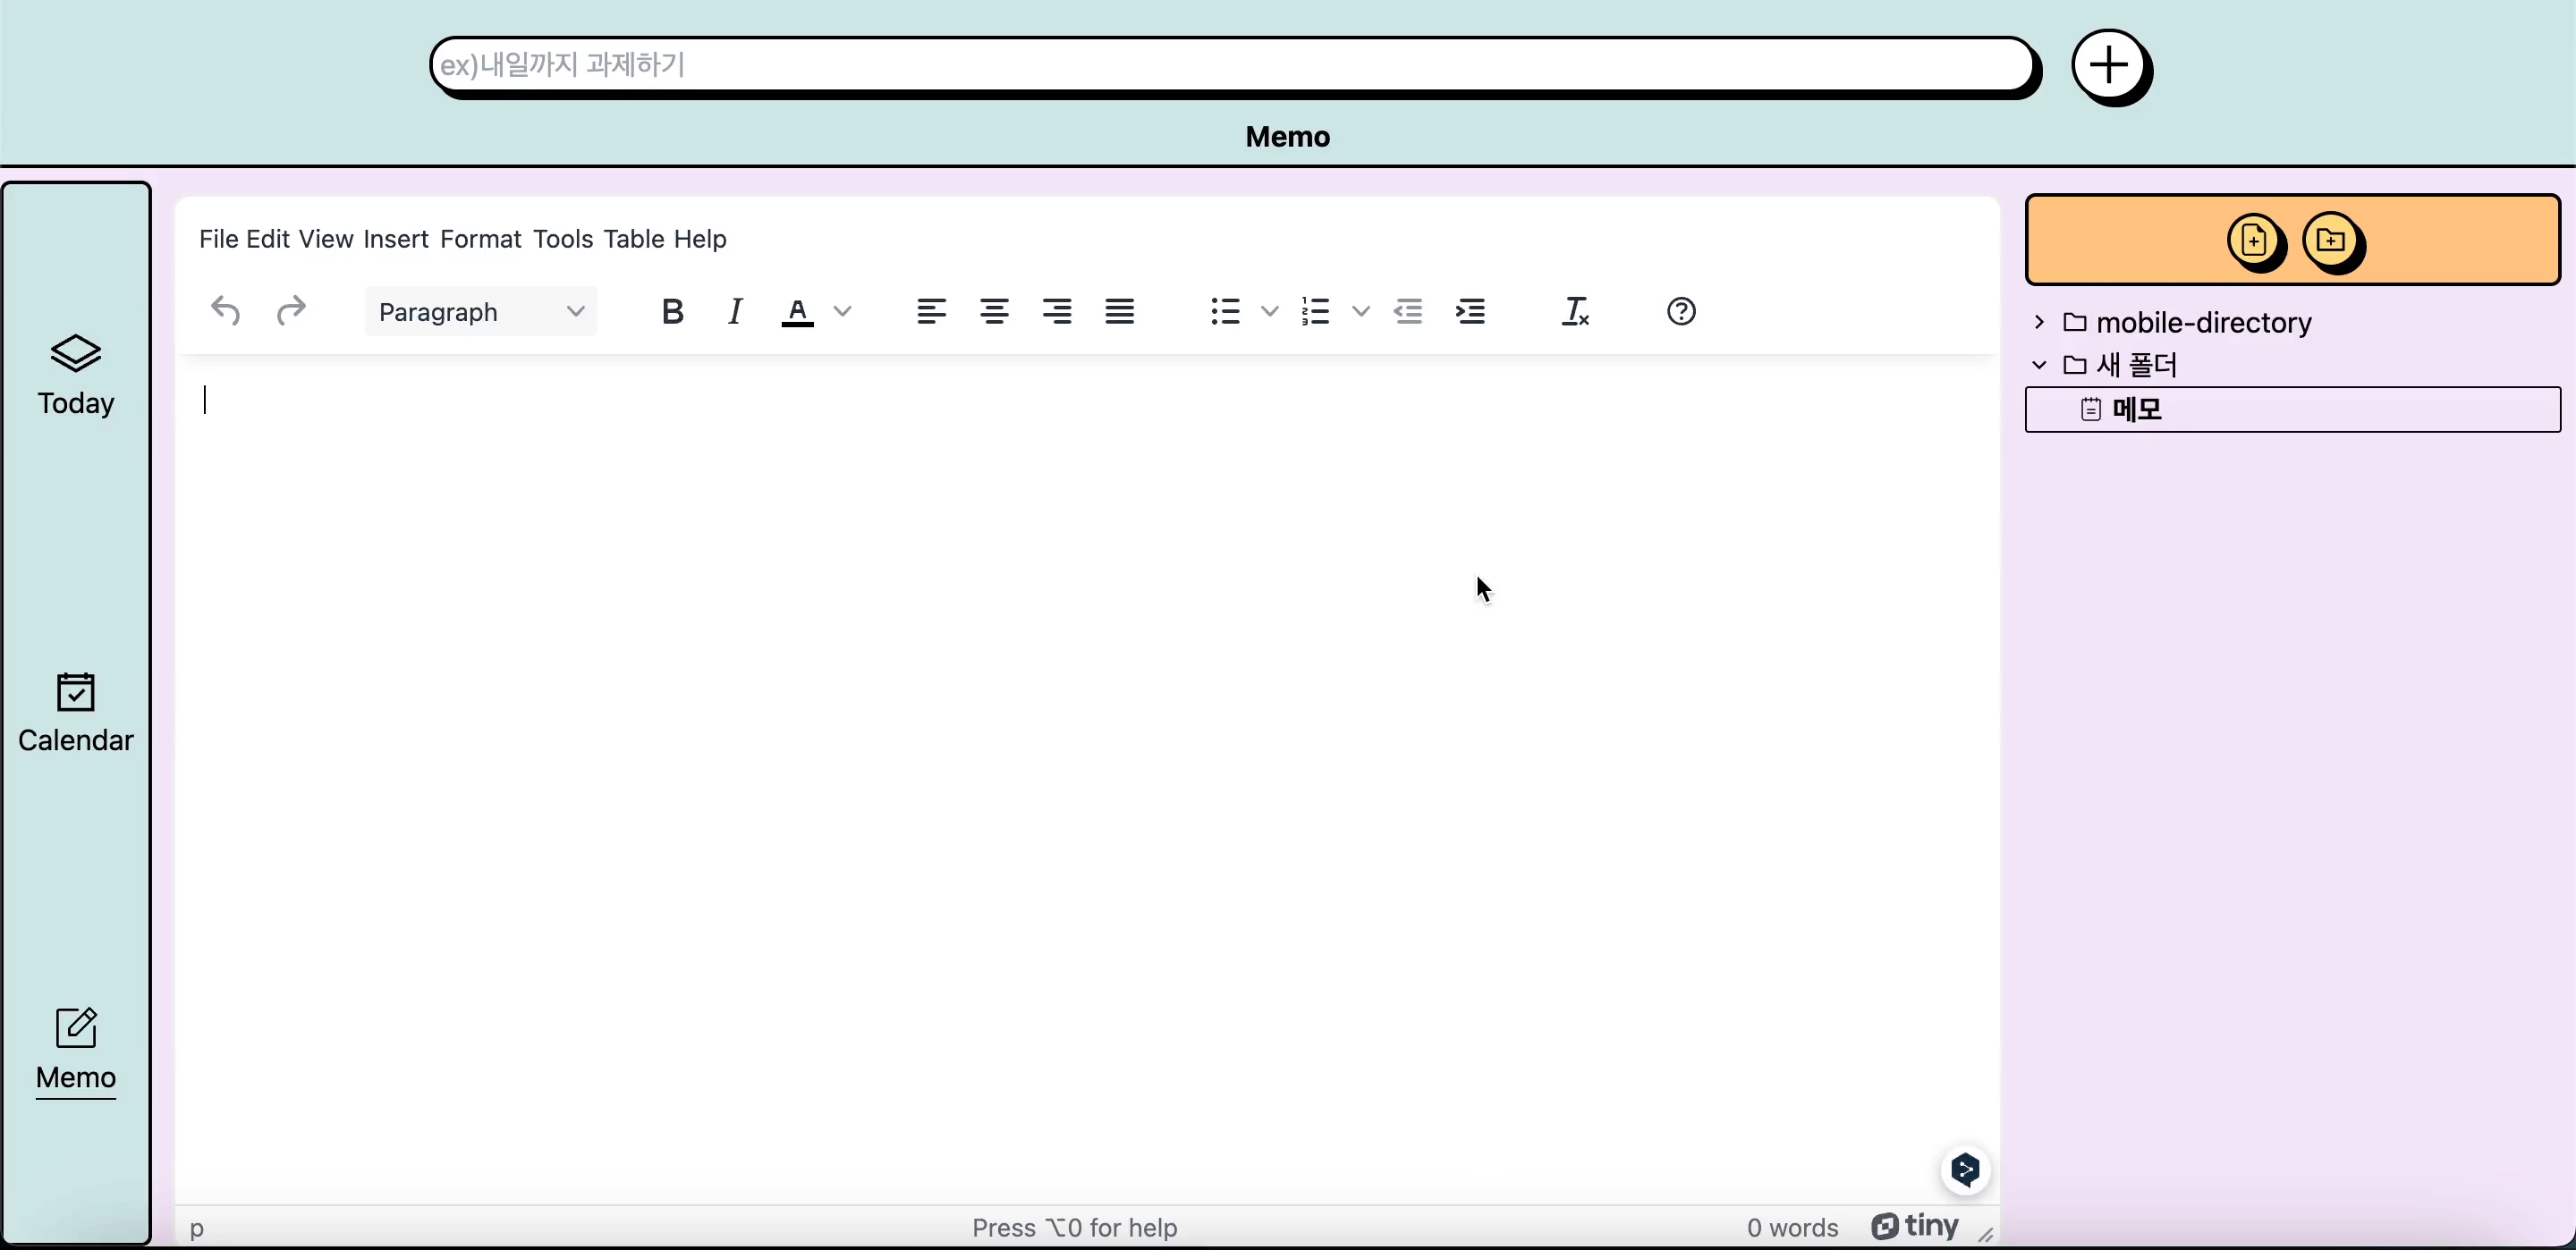Viewport: 2576px width, 1250px height.
Task: Open the editor help question icon
Action: point(1681,312)
